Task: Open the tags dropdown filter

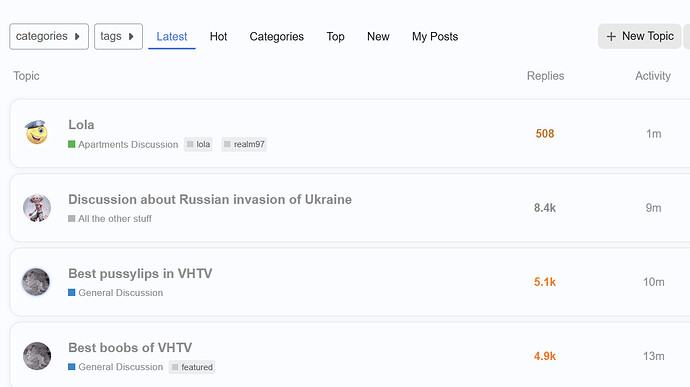Action: (x=118, y=37)
